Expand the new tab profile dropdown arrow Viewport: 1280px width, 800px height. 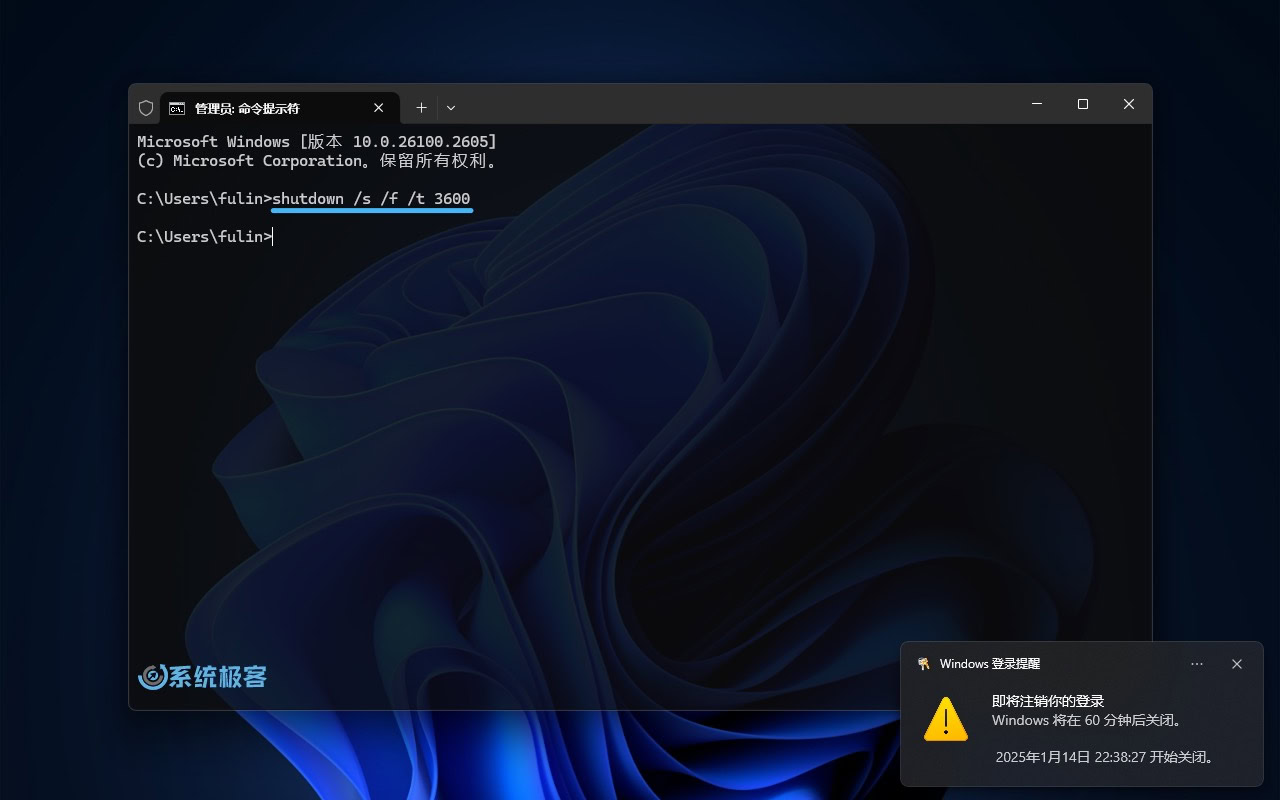451,108
